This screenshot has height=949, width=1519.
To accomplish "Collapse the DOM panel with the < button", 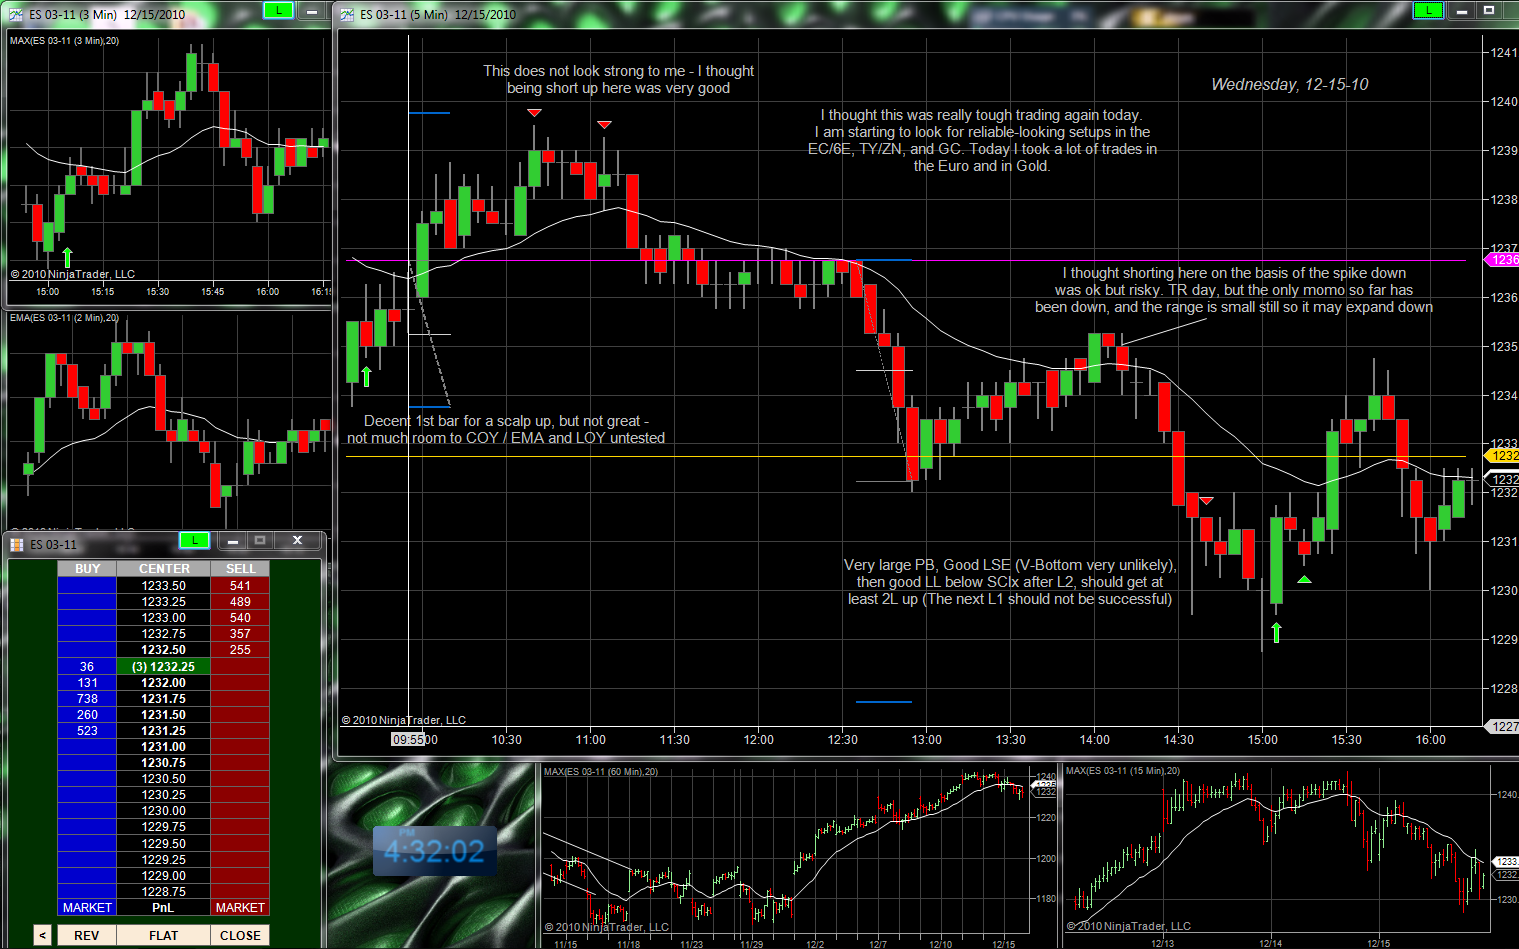I will click(42, 935).
